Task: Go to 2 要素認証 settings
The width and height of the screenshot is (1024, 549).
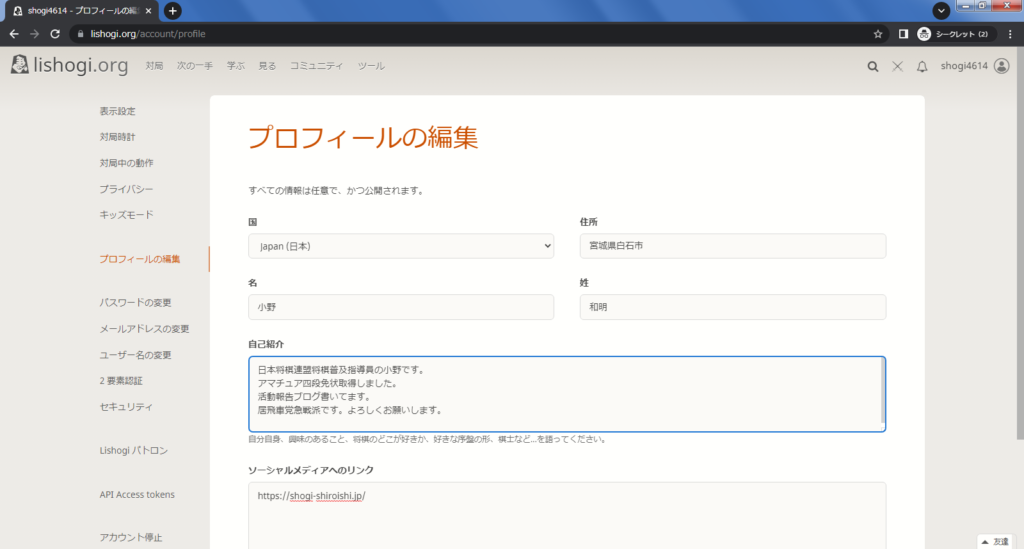Action: pyautogui.click(x=121, y=381)
